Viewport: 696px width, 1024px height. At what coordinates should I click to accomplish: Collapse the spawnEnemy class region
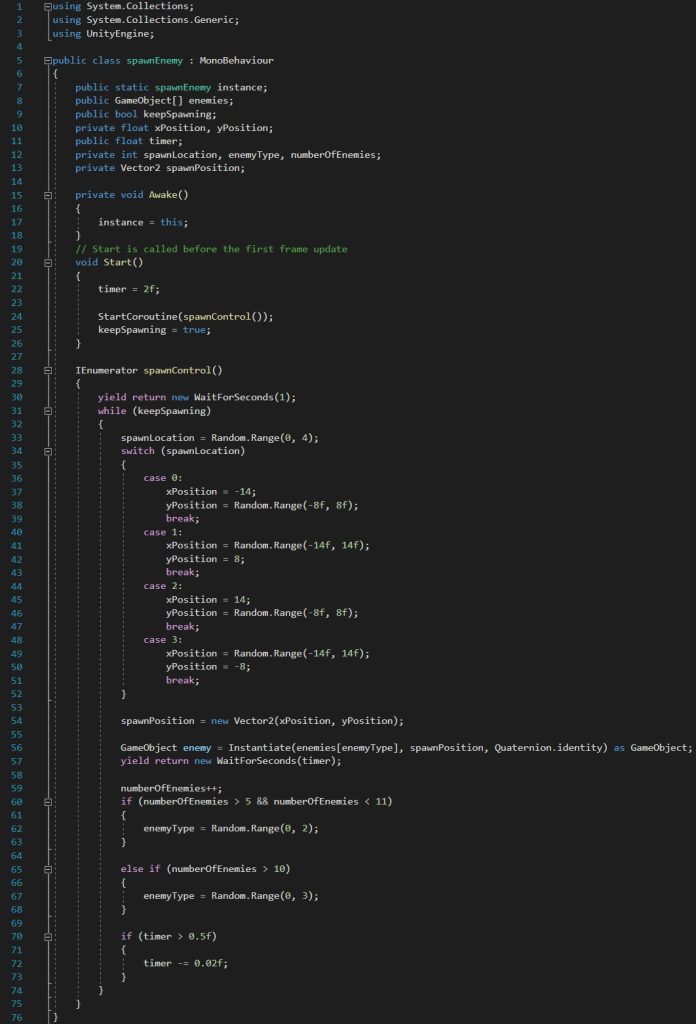coord(48,61)
